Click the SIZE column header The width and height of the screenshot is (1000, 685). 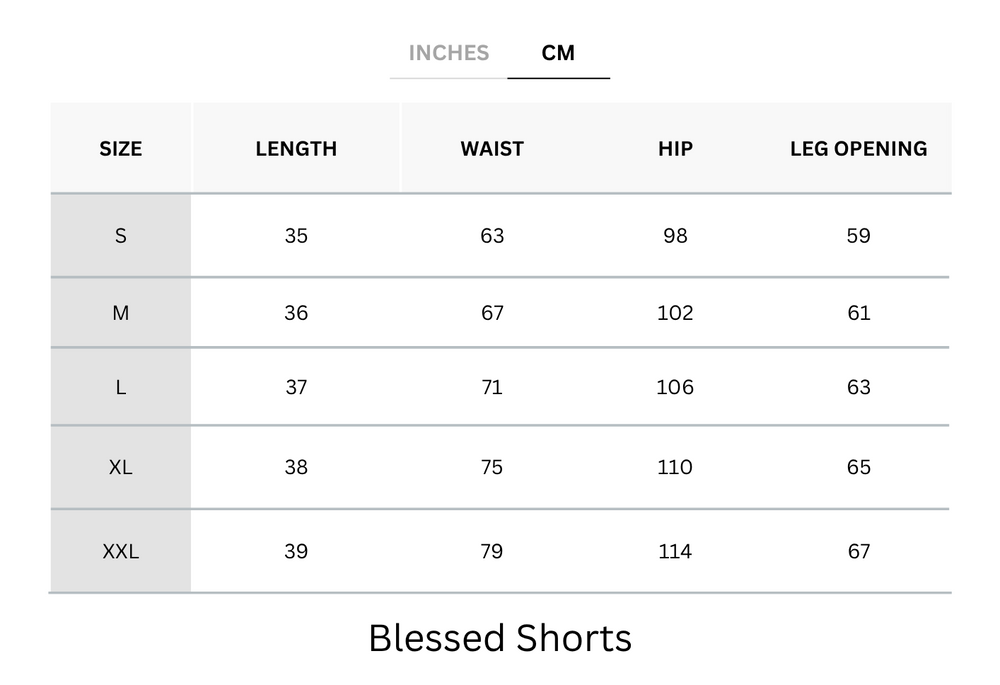(121, 149)
